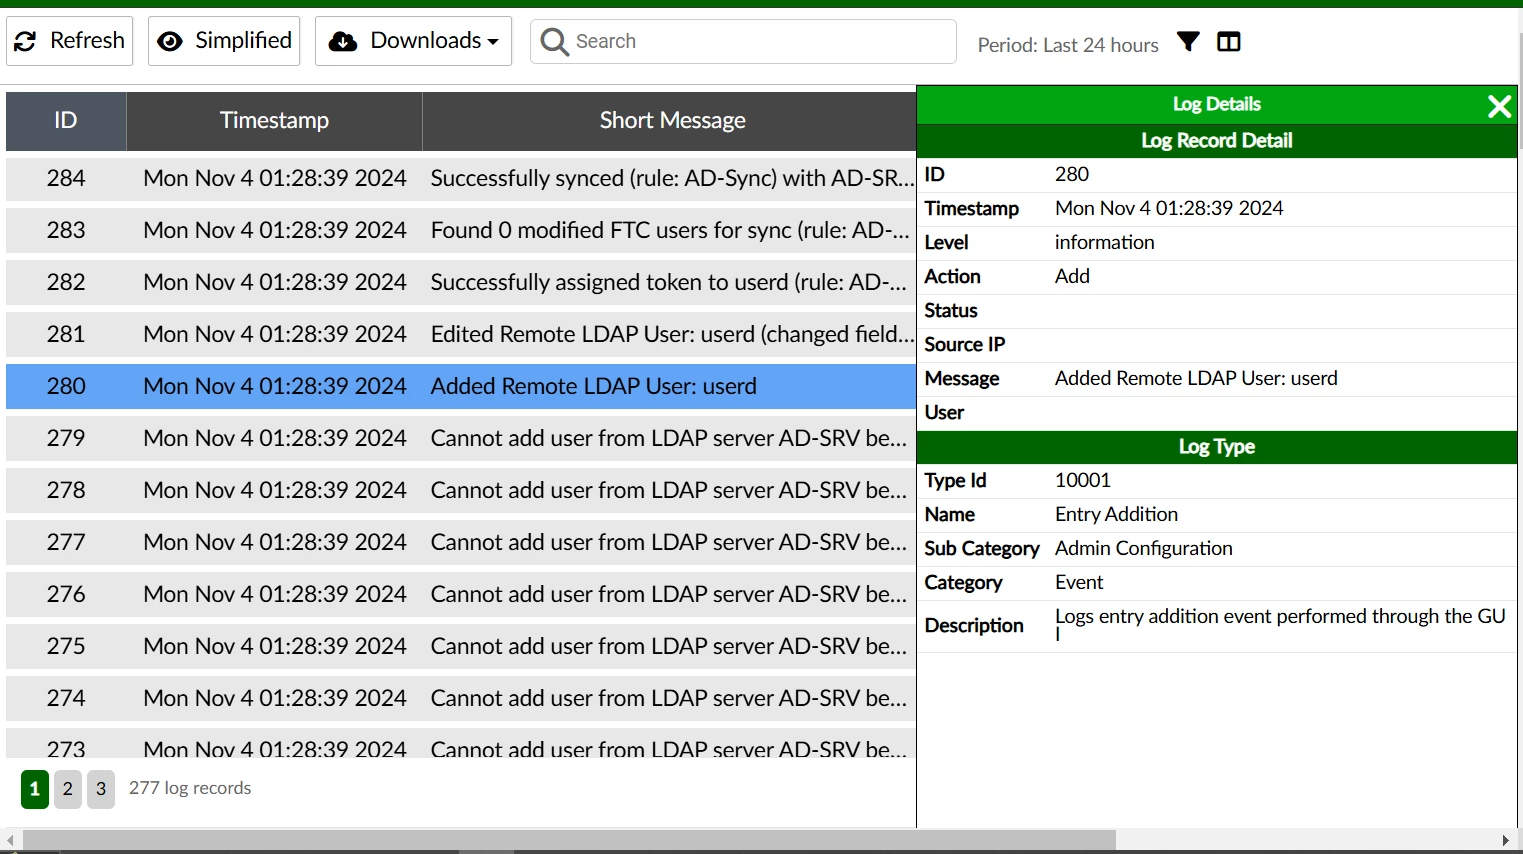Click the magnifier search icon
The height and width of the screenshot is (854, 1523).
pos(554,41)
